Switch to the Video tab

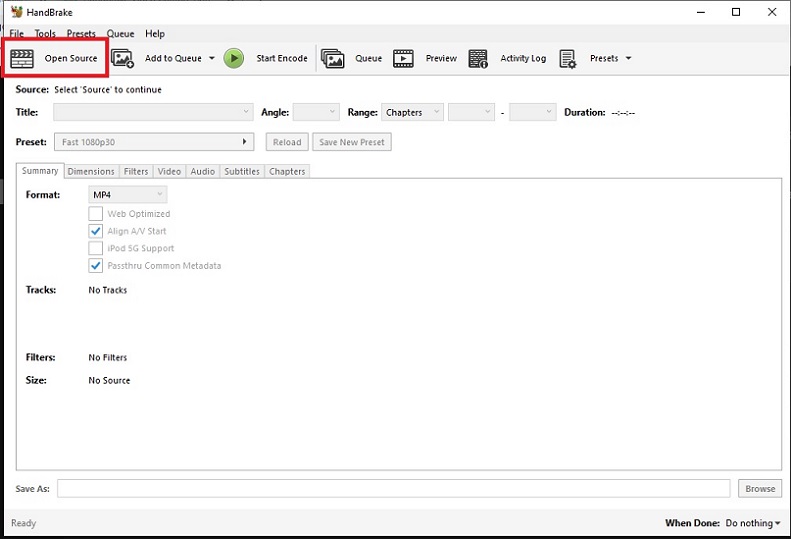169,171
